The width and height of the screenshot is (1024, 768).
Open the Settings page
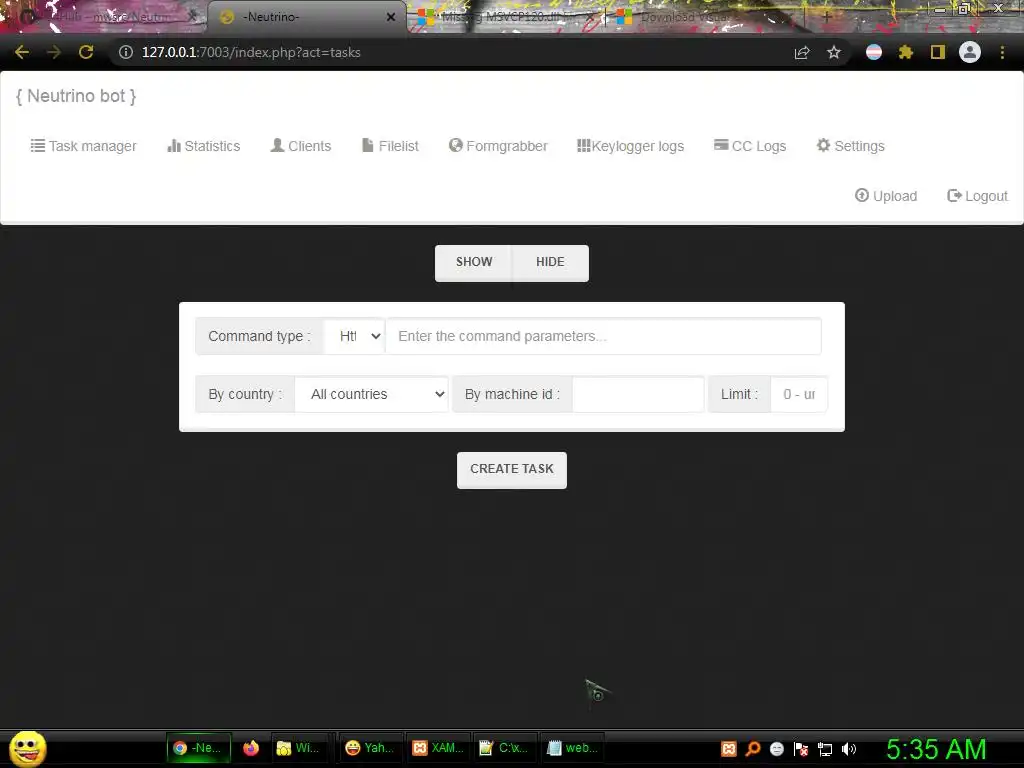(850, 146)
